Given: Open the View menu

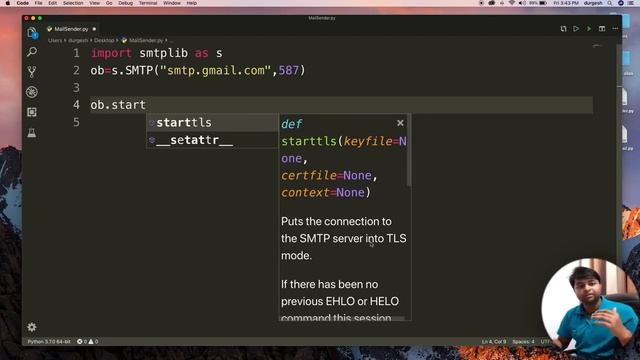Looking at the screenshot, I should tap(95, 3).
